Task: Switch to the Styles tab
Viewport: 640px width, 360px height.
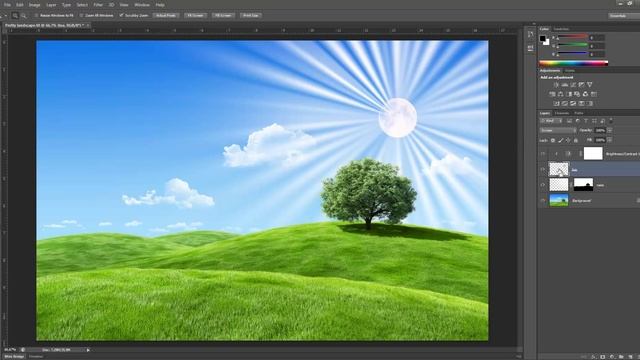Action: point(570,71)
